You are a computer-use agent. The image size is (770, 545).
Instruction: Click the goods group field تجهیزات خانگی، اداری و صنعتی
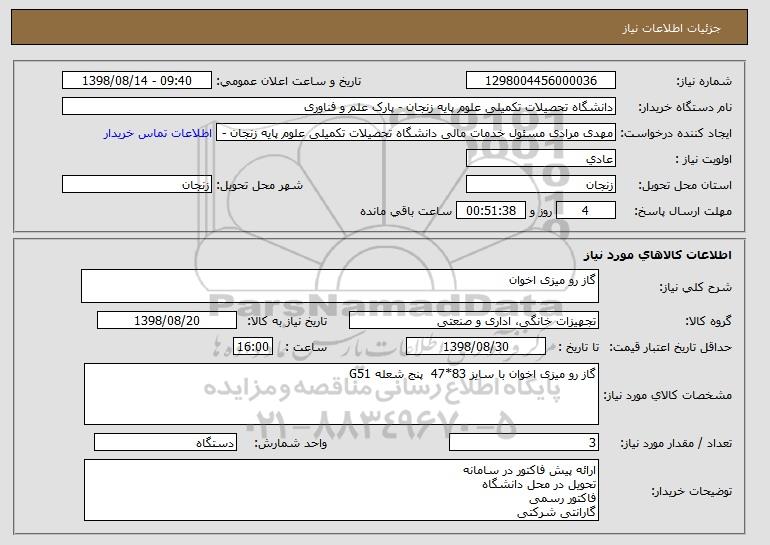point(474,321)
